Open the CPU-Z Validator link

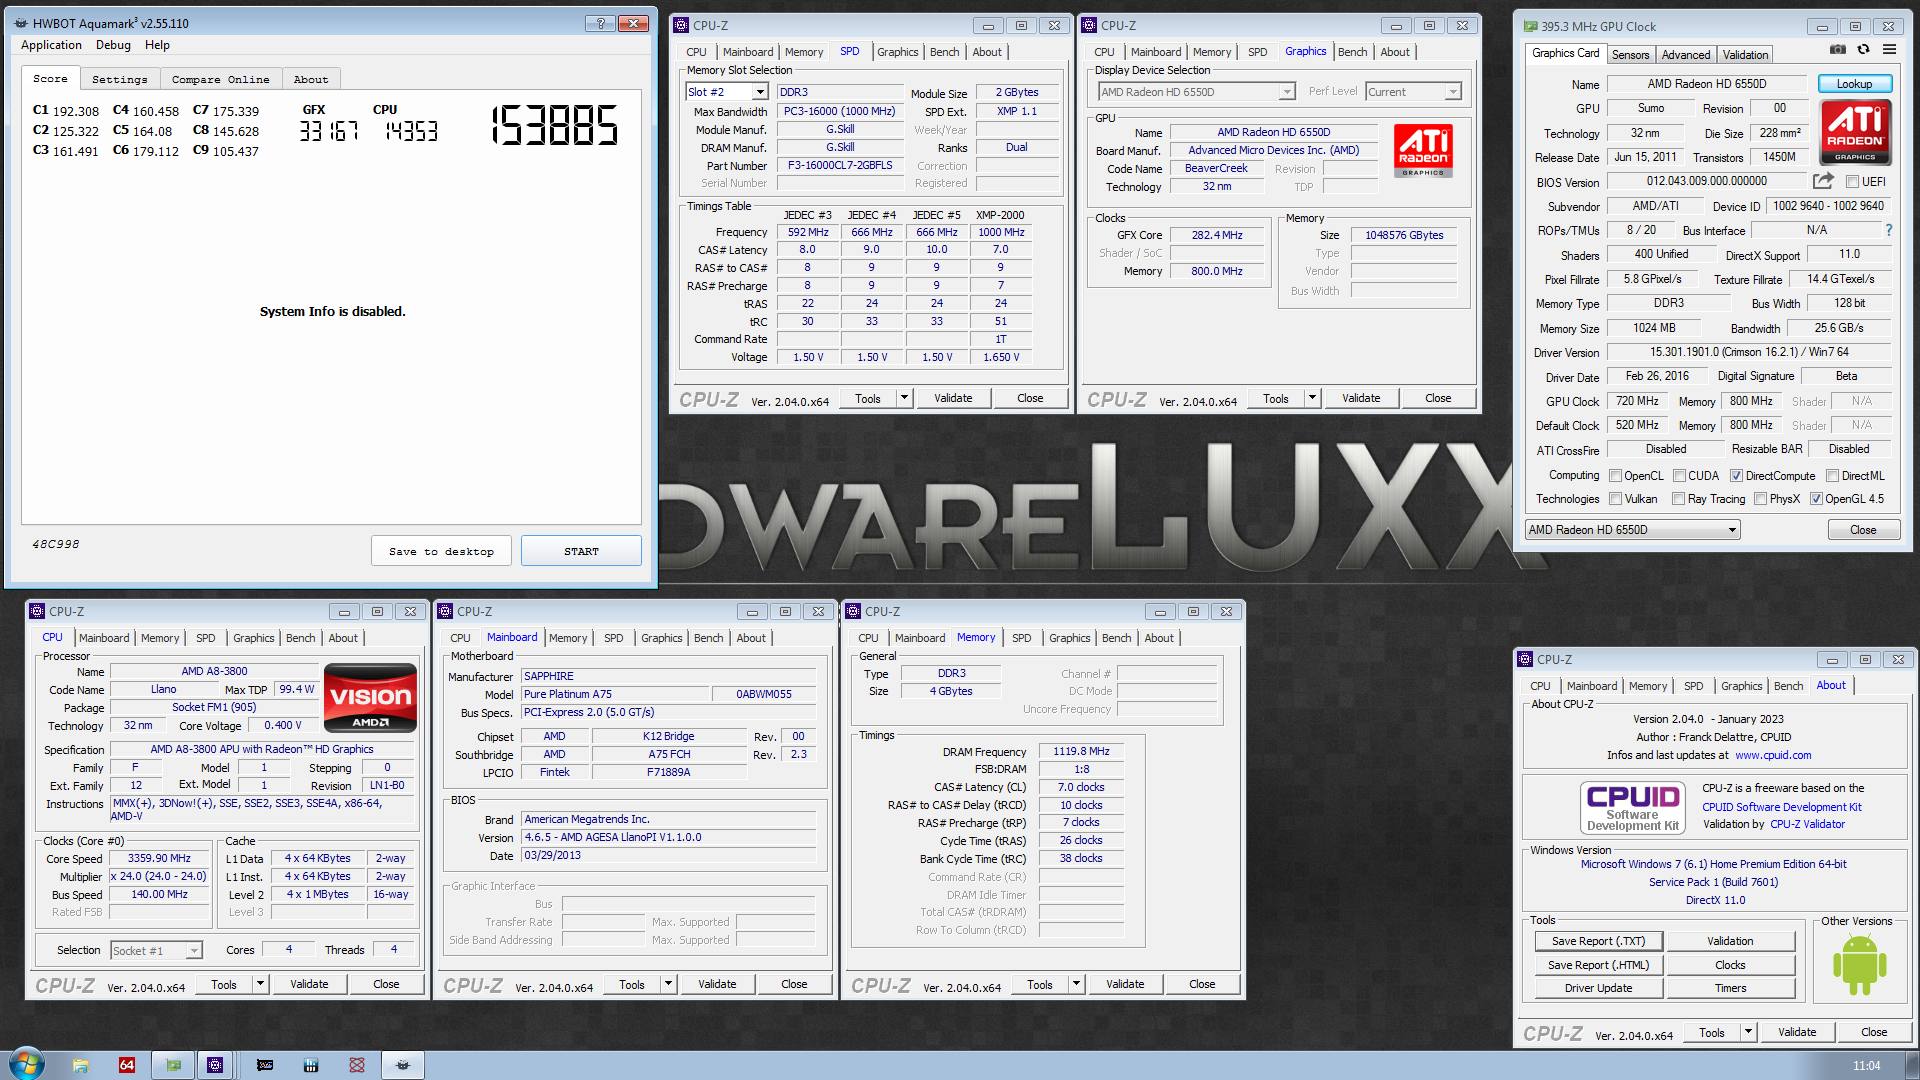1807,824
